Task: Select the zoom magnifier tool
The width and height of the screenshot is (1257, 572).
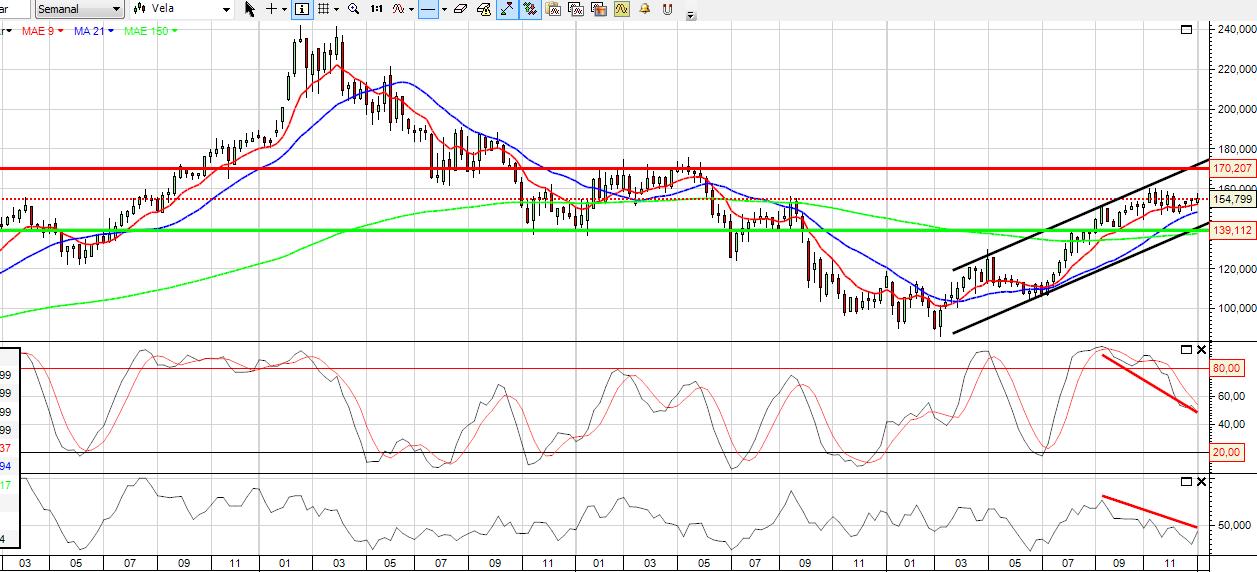Action: (x=353, y=9)
